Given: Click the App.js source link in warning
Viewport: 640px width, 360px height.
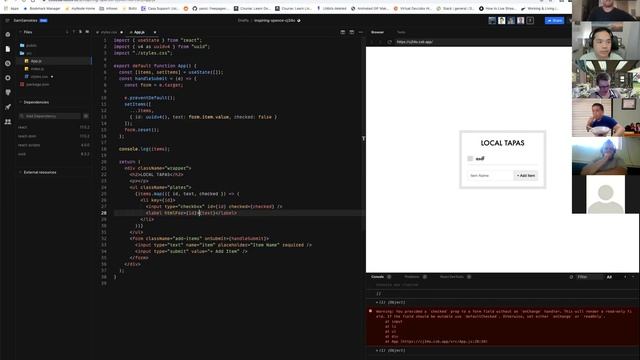Looking at the screenshot, I should point(444,342).
